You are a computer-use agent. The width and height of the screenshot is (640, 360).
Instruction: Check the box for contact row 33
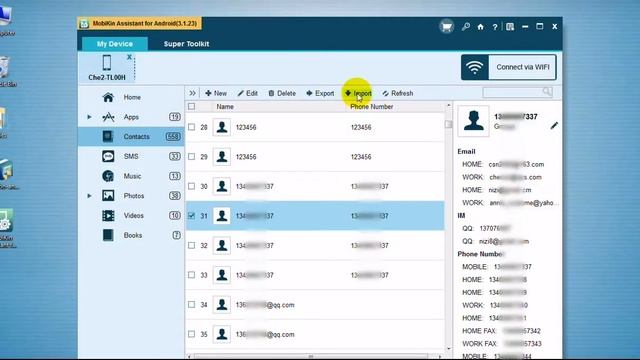[x=191, y=275]
